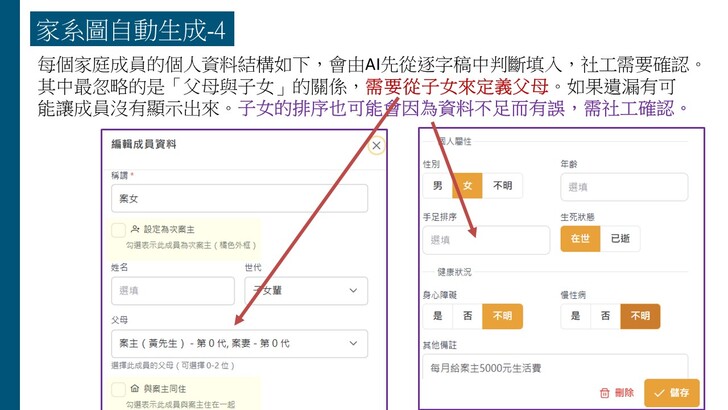
Task: Click the house icon beside 與案主同住
Action: pyautogui.click(x=134, y=390)
